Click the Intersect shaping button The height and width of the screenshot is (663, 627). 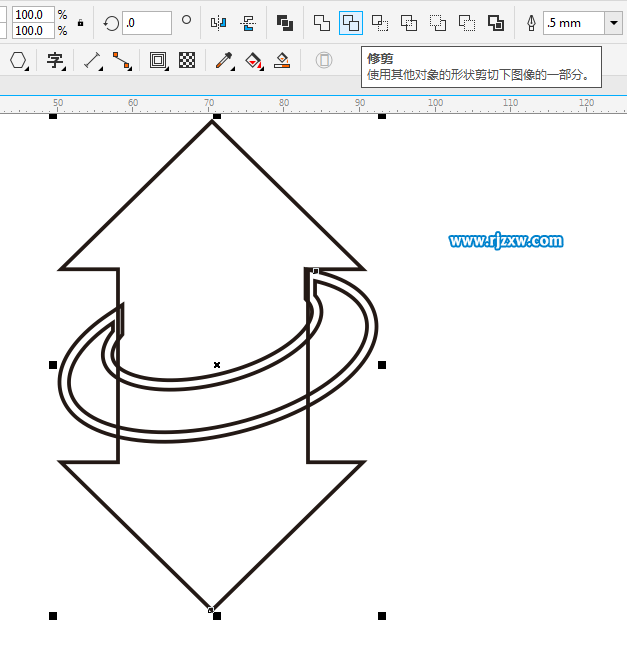click(x=380, y=23)
